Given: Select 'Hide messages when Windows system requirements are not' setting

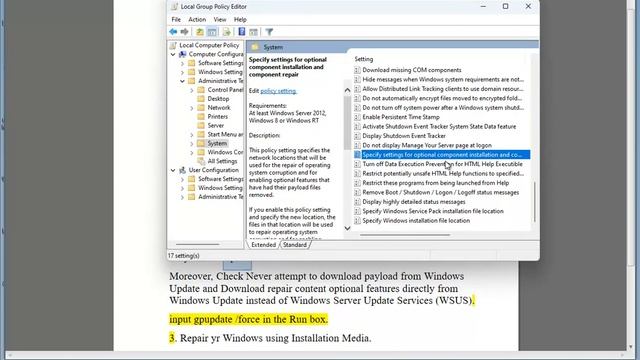Looking at the screenshot, I should click(443, 79).
